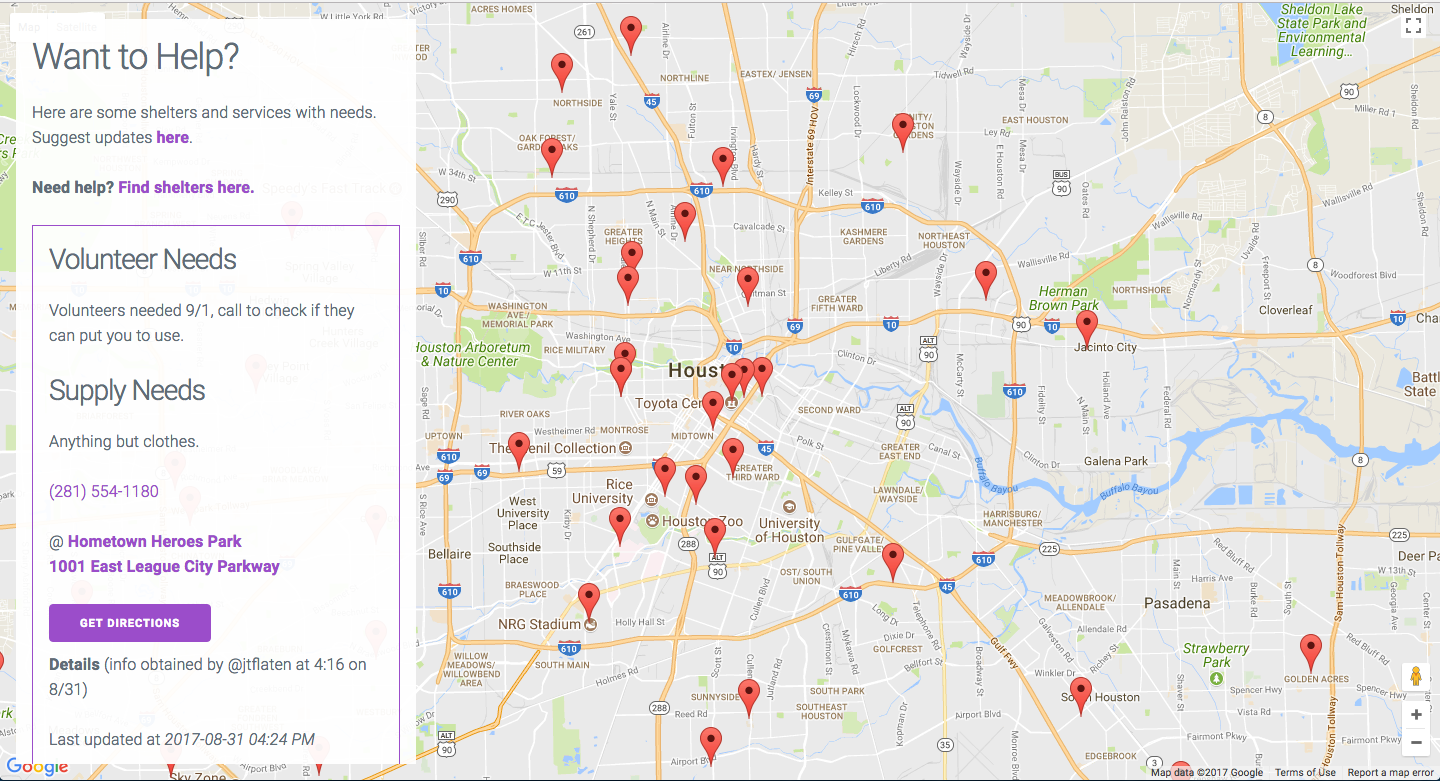Click the 'Volunteer Needs' heading
The image size is (1440, 781).
[x=143, y=259]
